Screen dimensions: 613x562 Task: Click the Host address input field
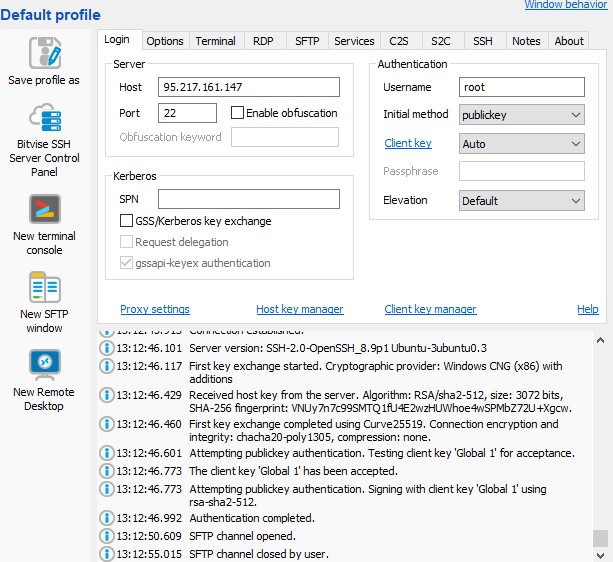(x=248, y=87)
